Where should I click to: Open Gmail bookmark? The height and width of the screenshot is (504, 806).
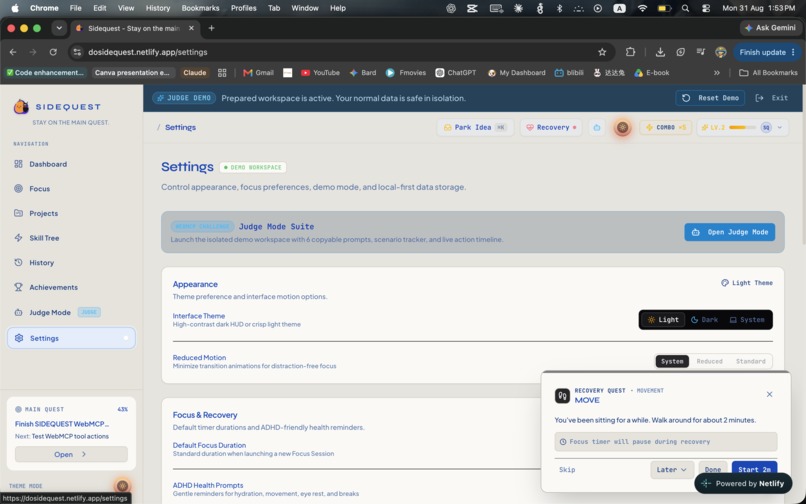coord(259,73)
